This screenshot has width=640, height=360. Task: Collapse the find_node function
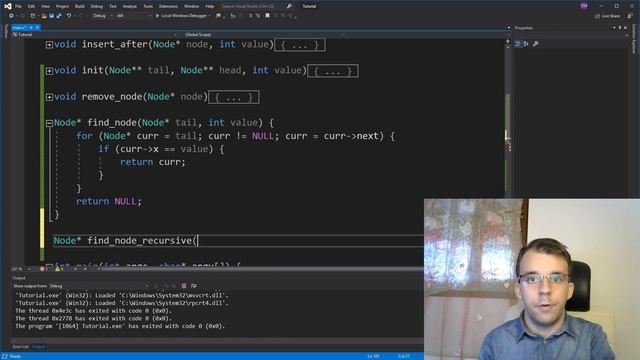pyautogui.click(x=49, y=123)
